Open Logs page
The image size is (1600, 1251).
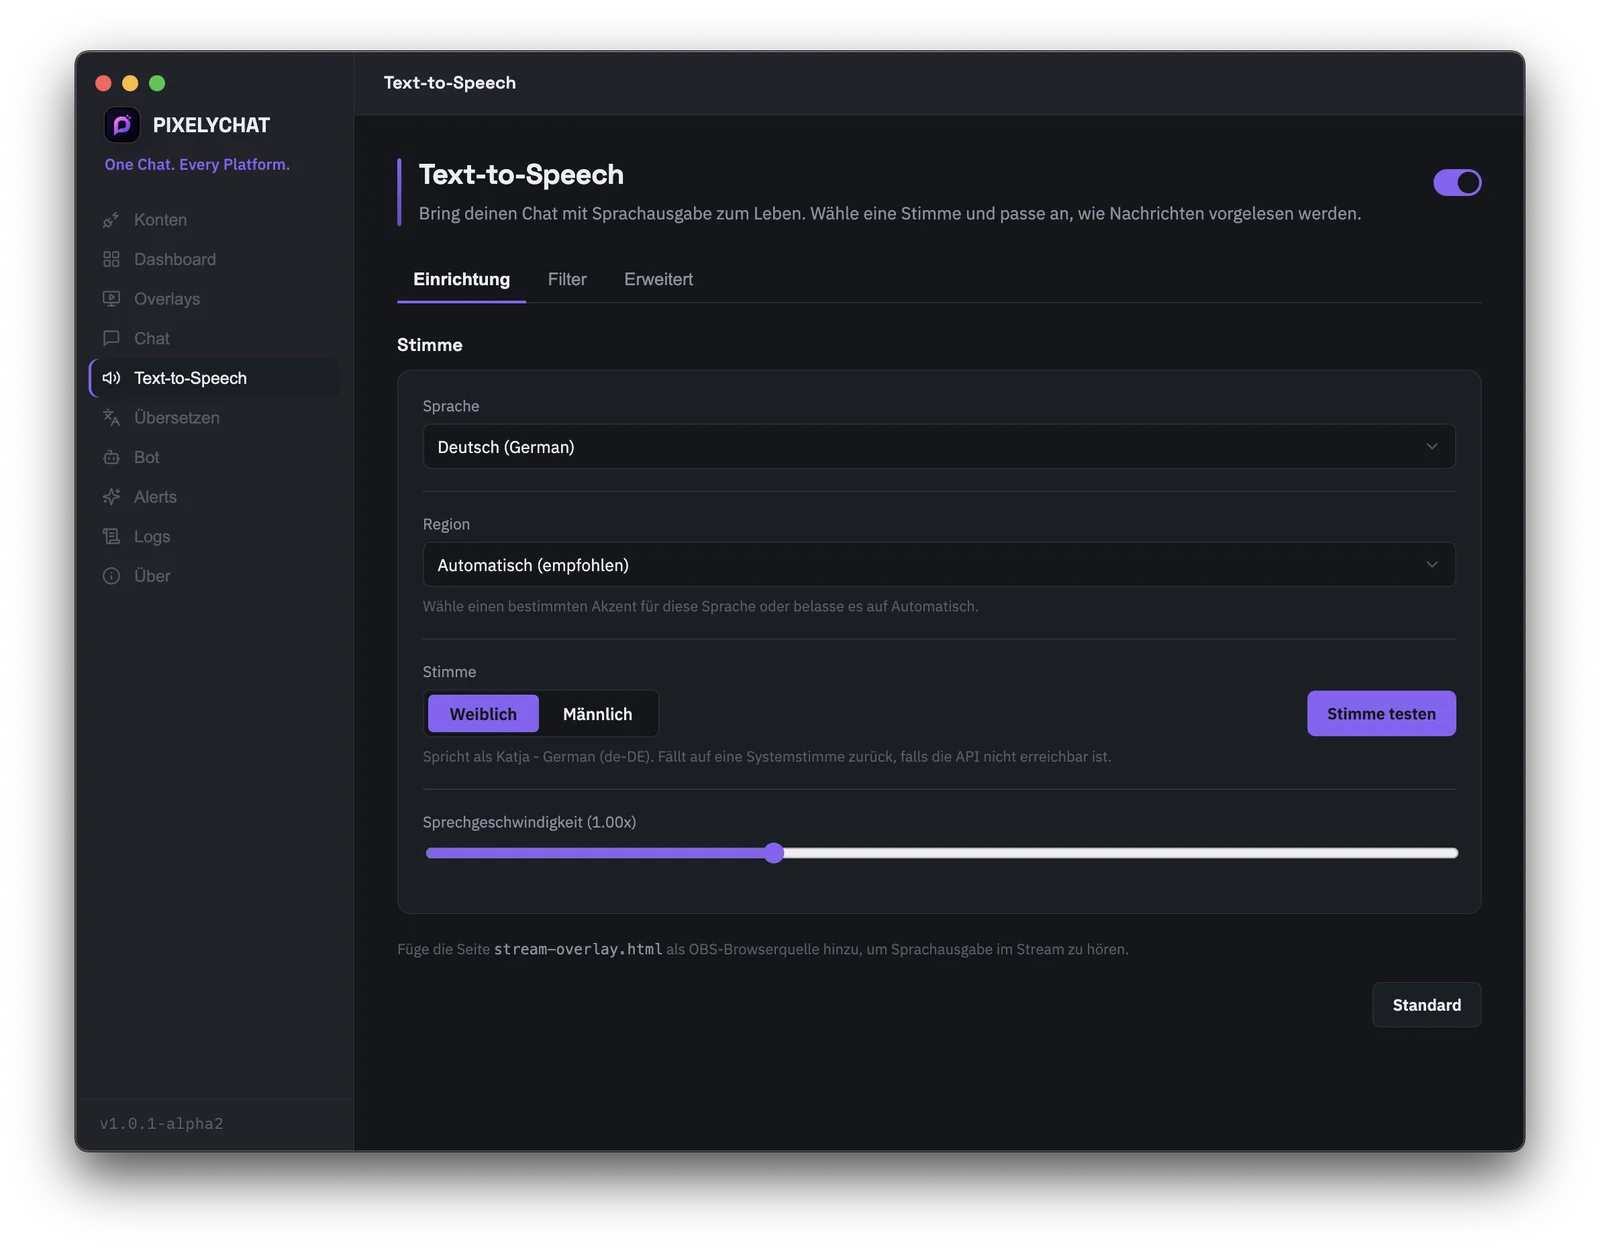coord(214,536)
